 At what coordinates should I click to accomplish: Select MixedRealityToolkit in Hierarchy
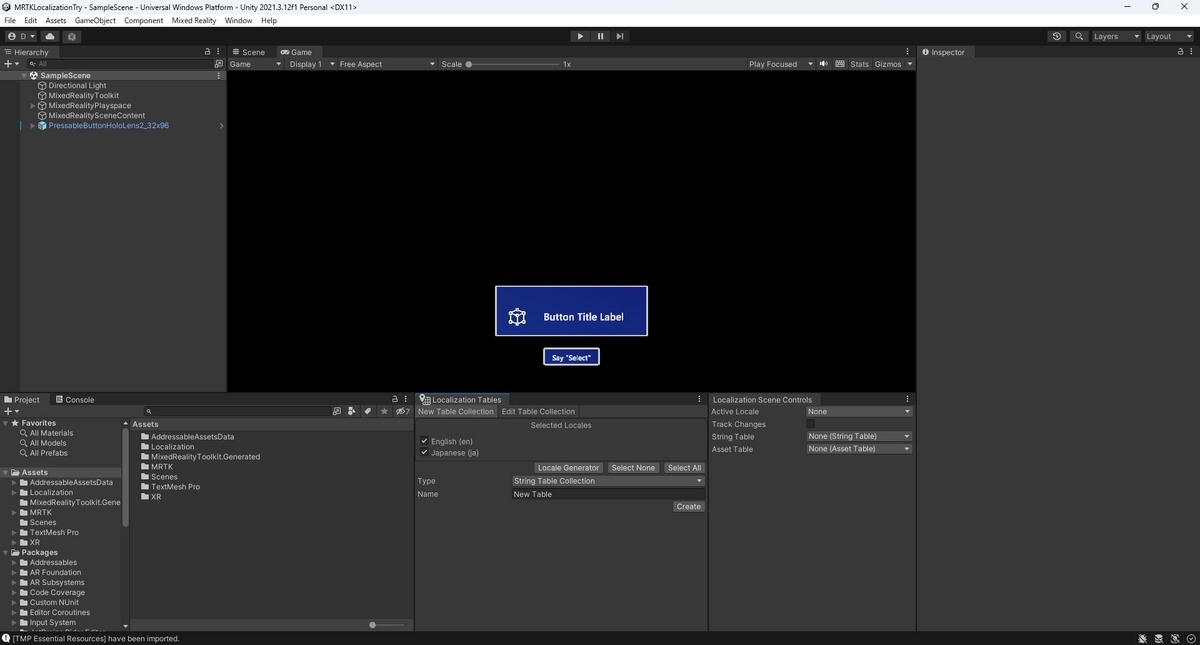83,95
